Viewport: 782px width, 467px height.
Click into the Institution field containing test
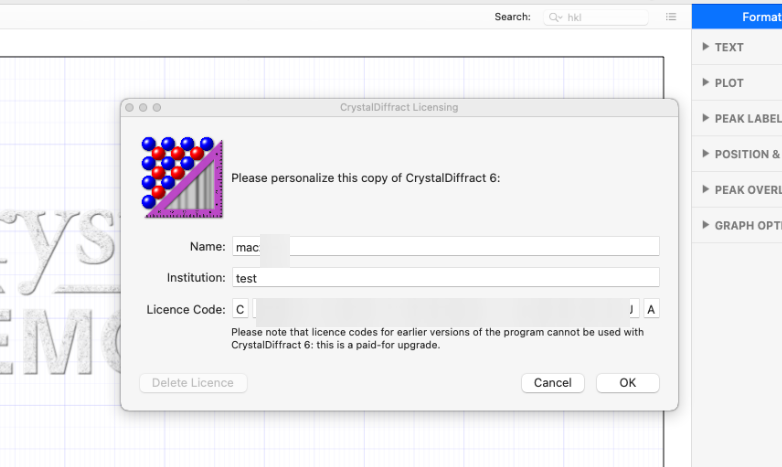445,277
